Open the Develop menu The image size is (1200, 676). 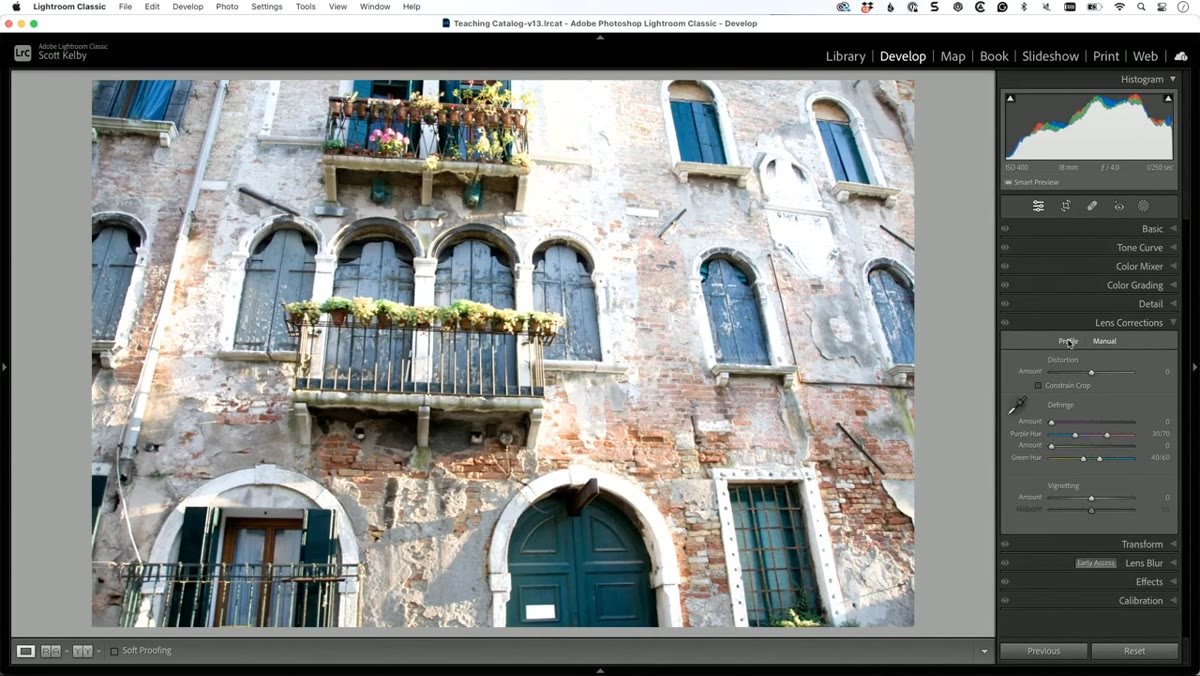point(187,7)
